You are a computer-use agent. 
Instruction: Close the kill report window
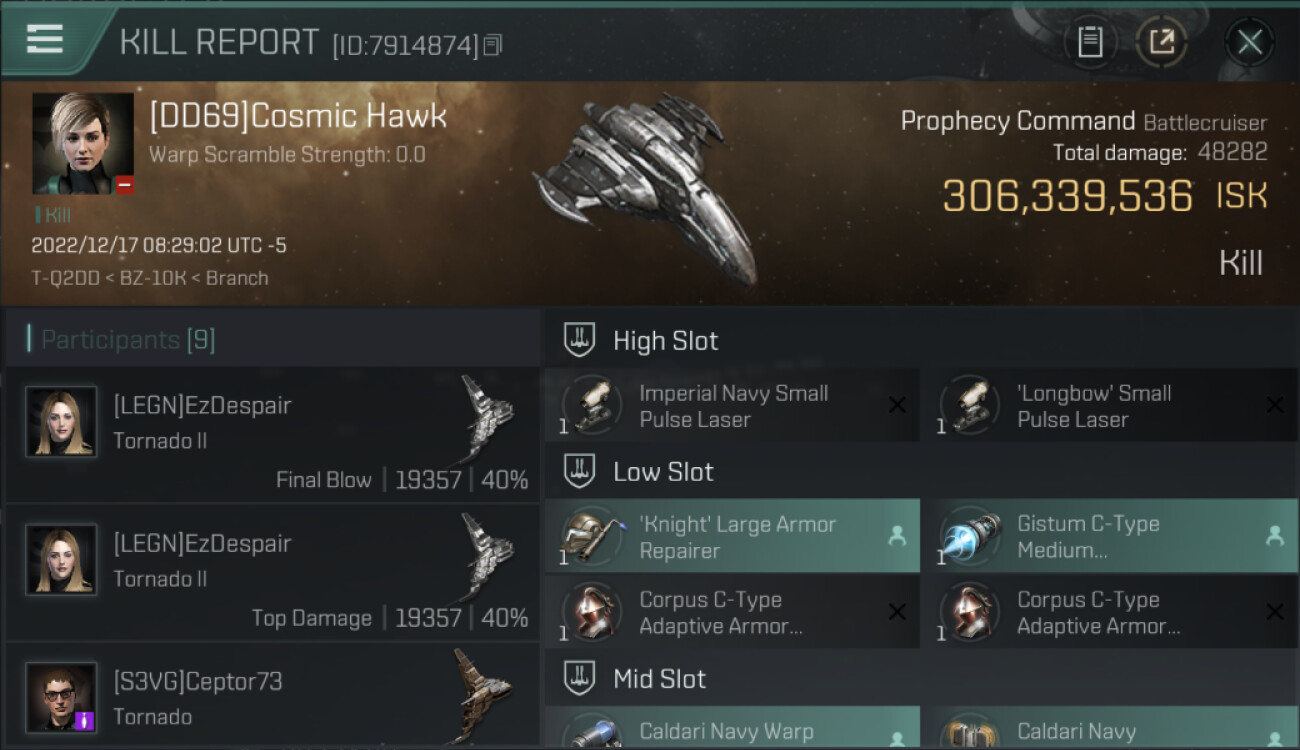tap(1249, 42)
